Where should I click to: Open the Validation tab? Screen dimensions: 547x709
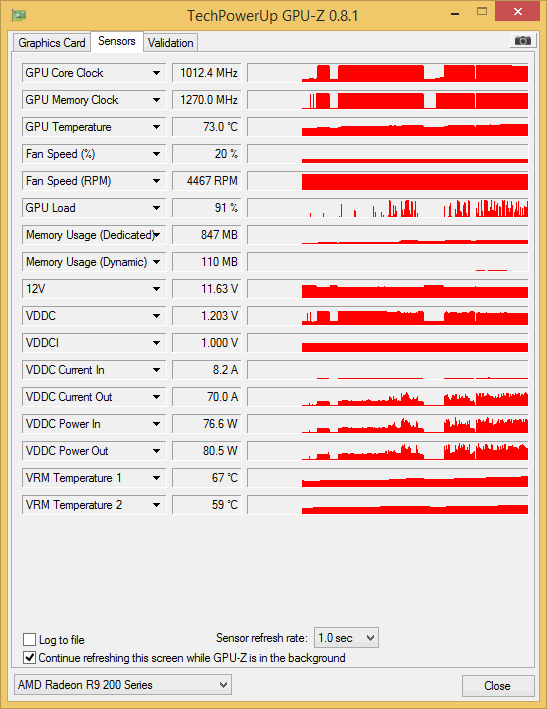[170, 43]
